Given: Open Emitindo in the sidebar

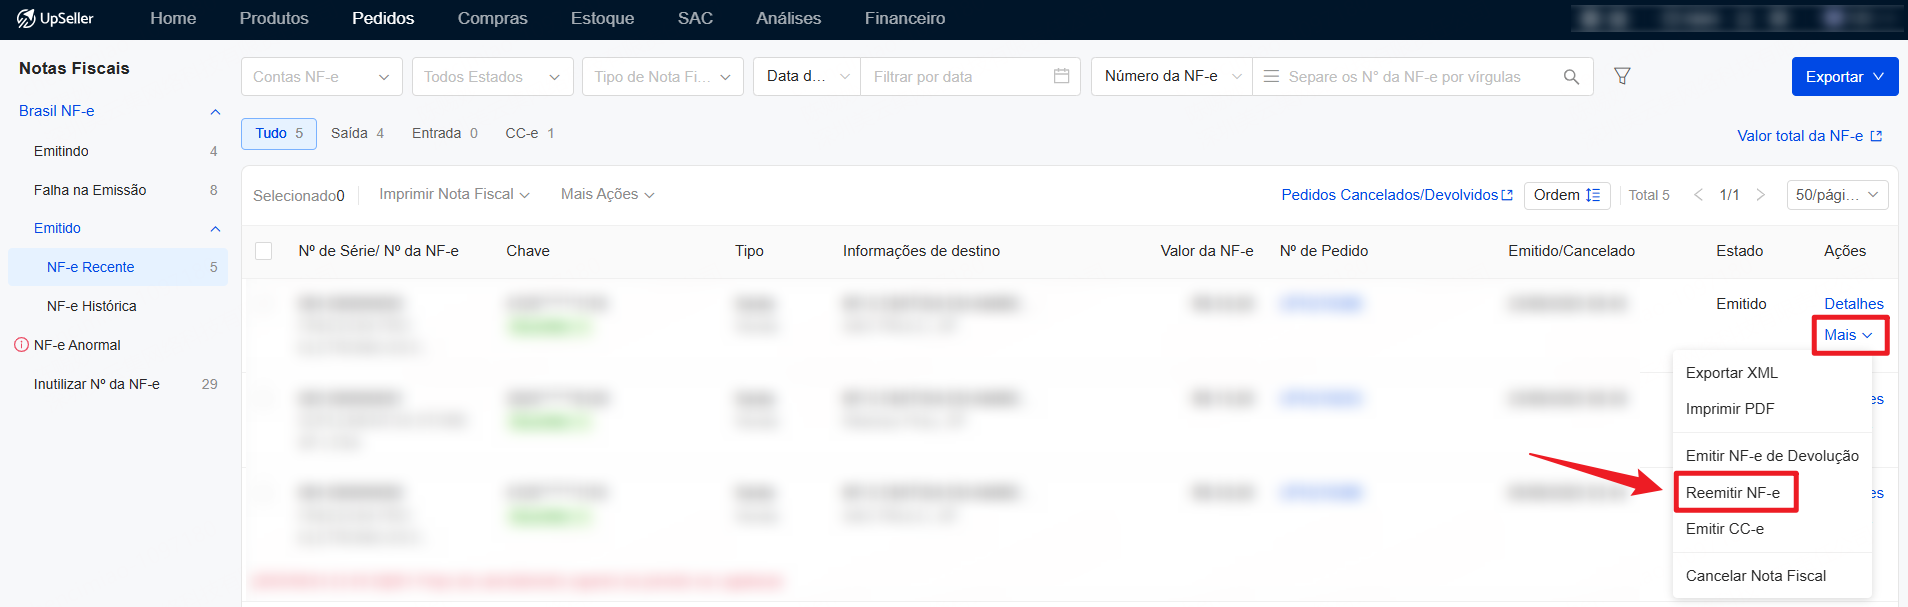Looking at the screenshot, I should click(x=61, y=151).
